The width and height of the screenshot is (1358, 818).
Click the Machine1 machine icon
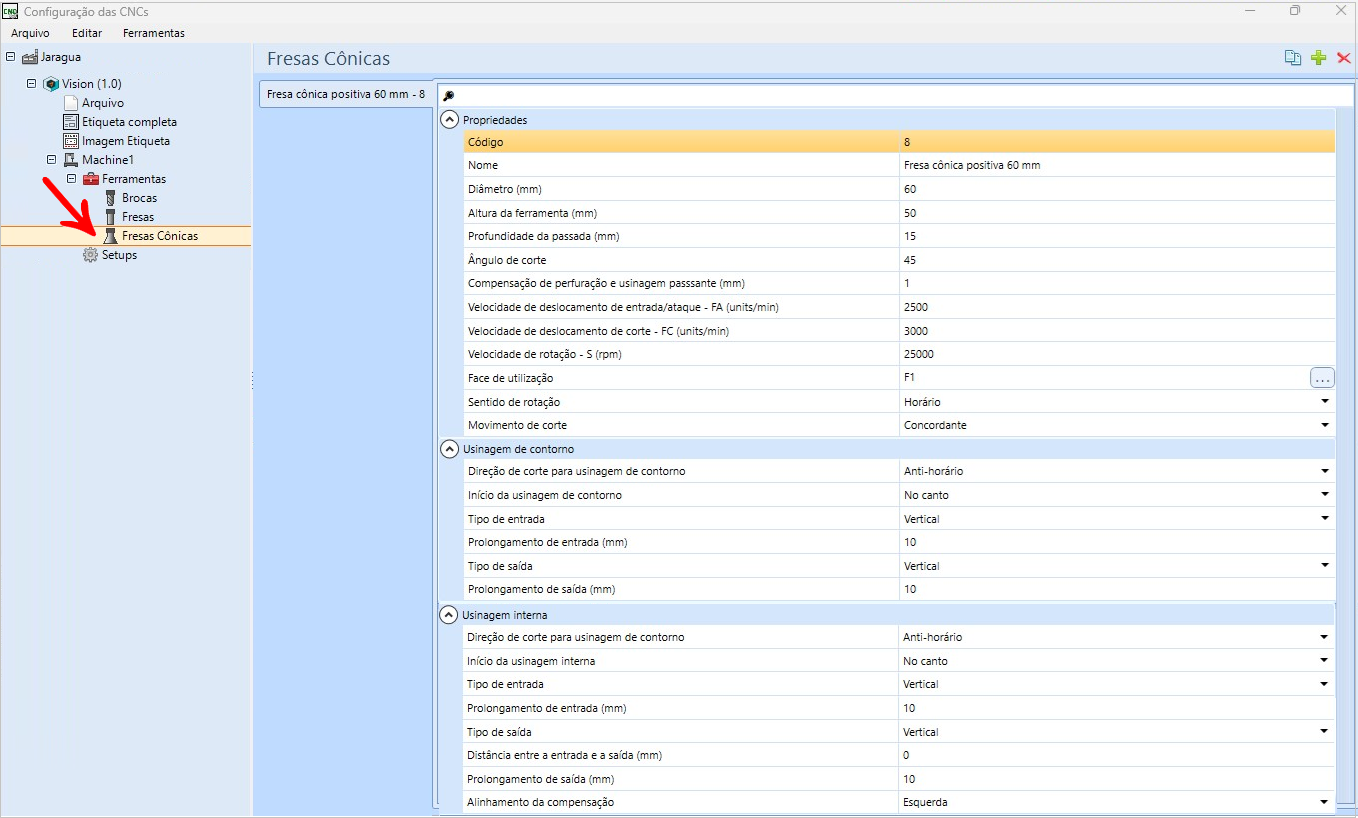pos(70,160)
